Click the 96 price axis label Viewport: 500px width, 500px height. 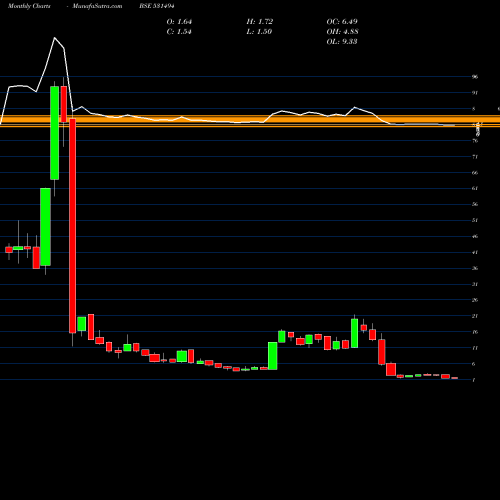[x=475, y=77]
